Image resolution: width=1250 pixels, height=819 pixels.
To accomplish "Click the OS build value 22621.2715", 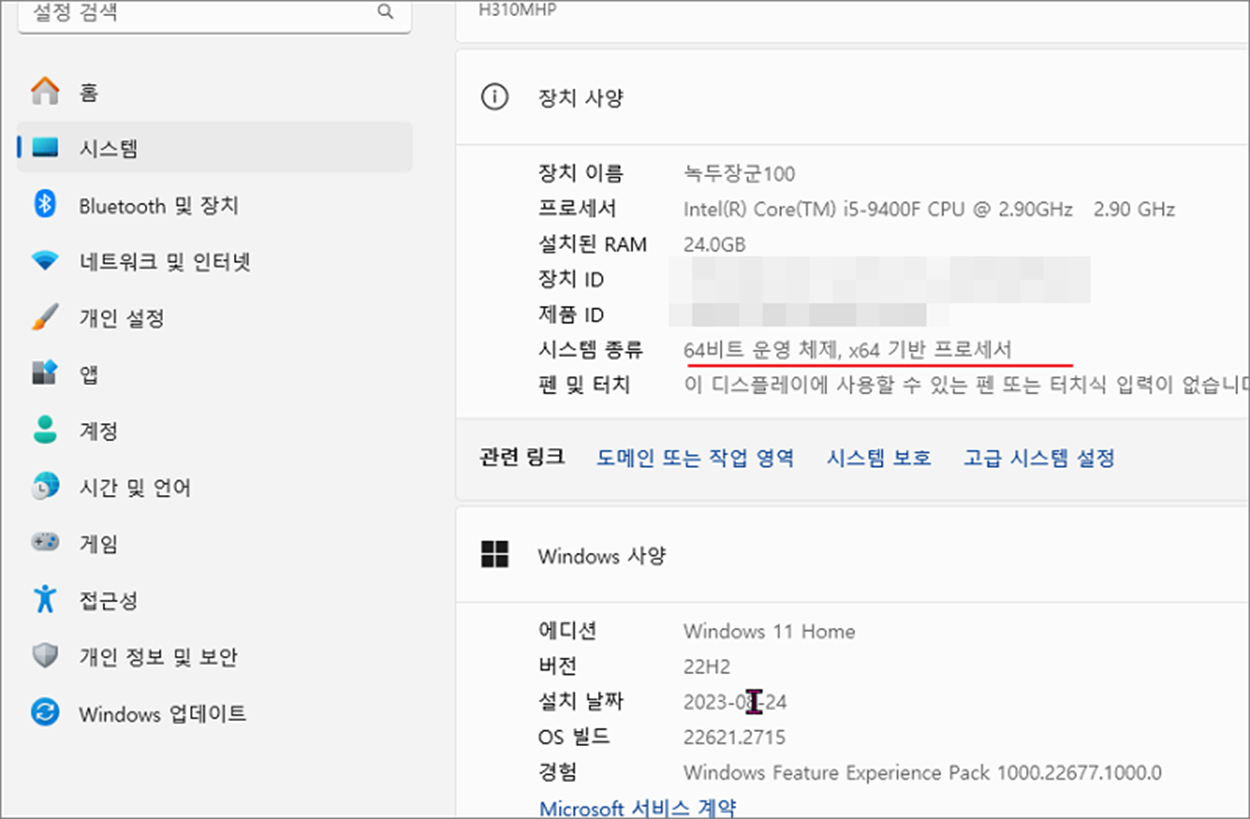I will (734, 738).
